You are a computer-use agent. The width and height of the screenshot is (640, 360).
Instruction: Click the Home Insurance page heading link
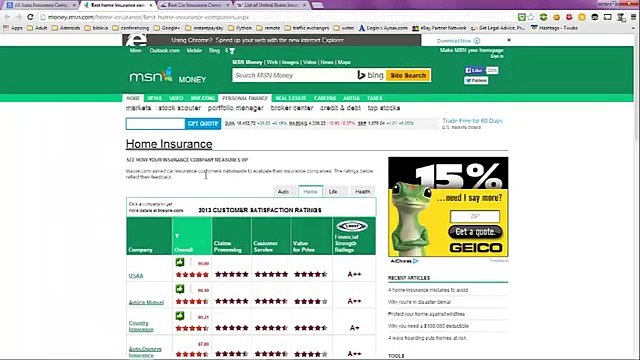[169, 144]
